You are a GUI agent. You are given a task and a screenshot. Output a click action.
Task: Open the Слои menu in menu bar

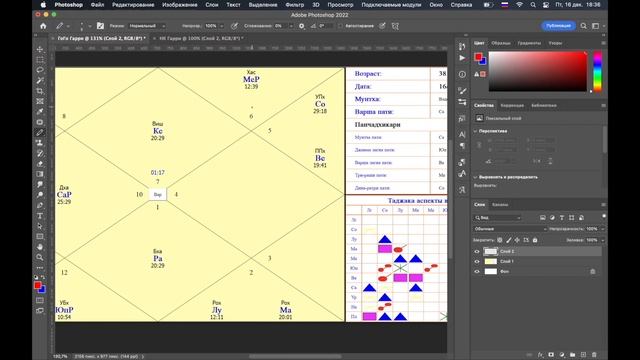[x=212, y=5]
